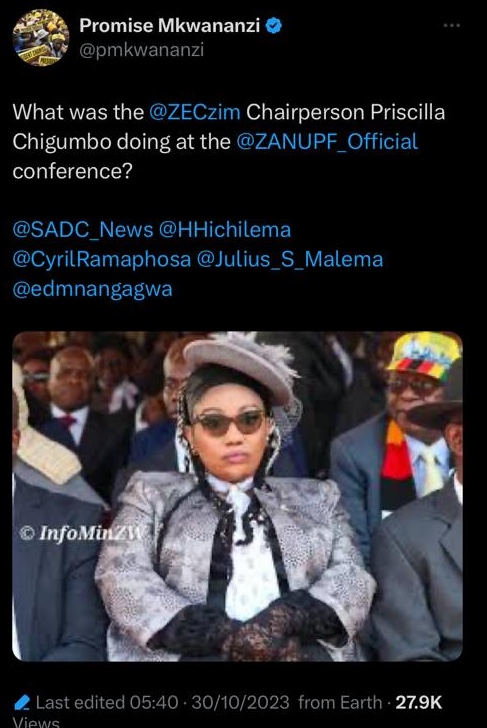Open the @HHichilema mention
Viewport: 487px width, 728px height.
tap(225, 230)
